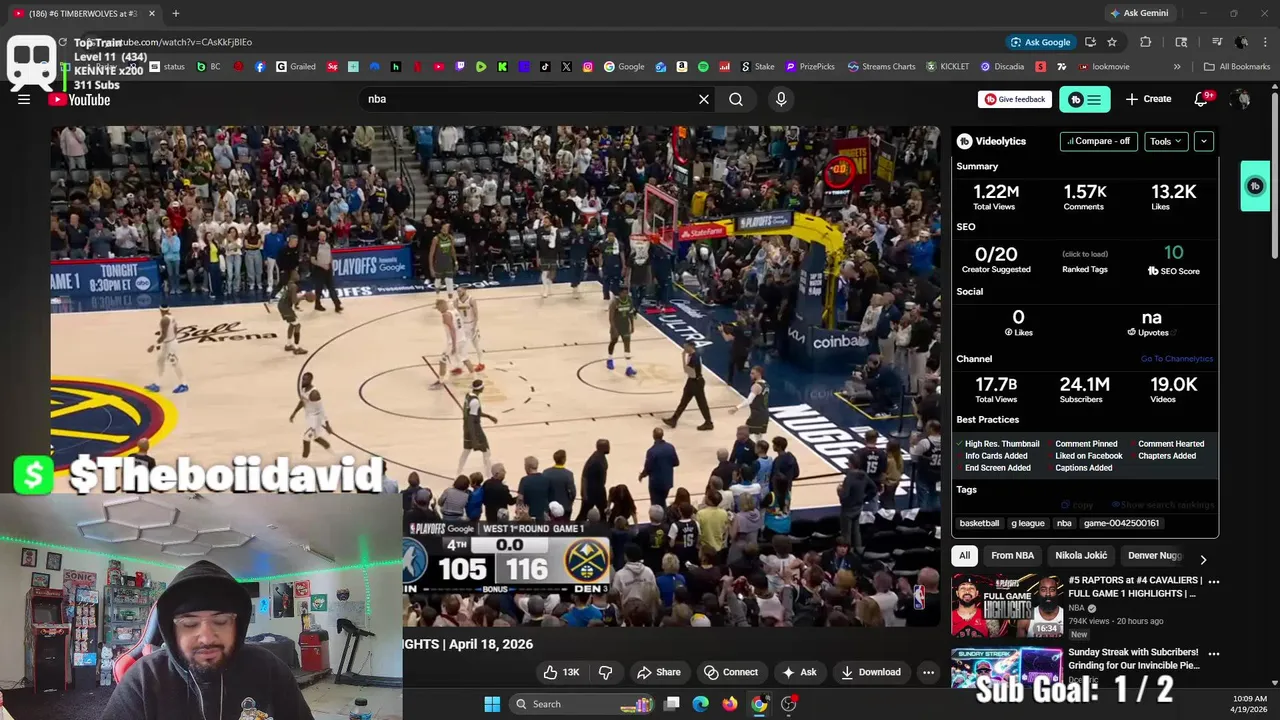Show more filter chips with arrow
Viewport: 1280px width, 720px height.
(1203, 559)
